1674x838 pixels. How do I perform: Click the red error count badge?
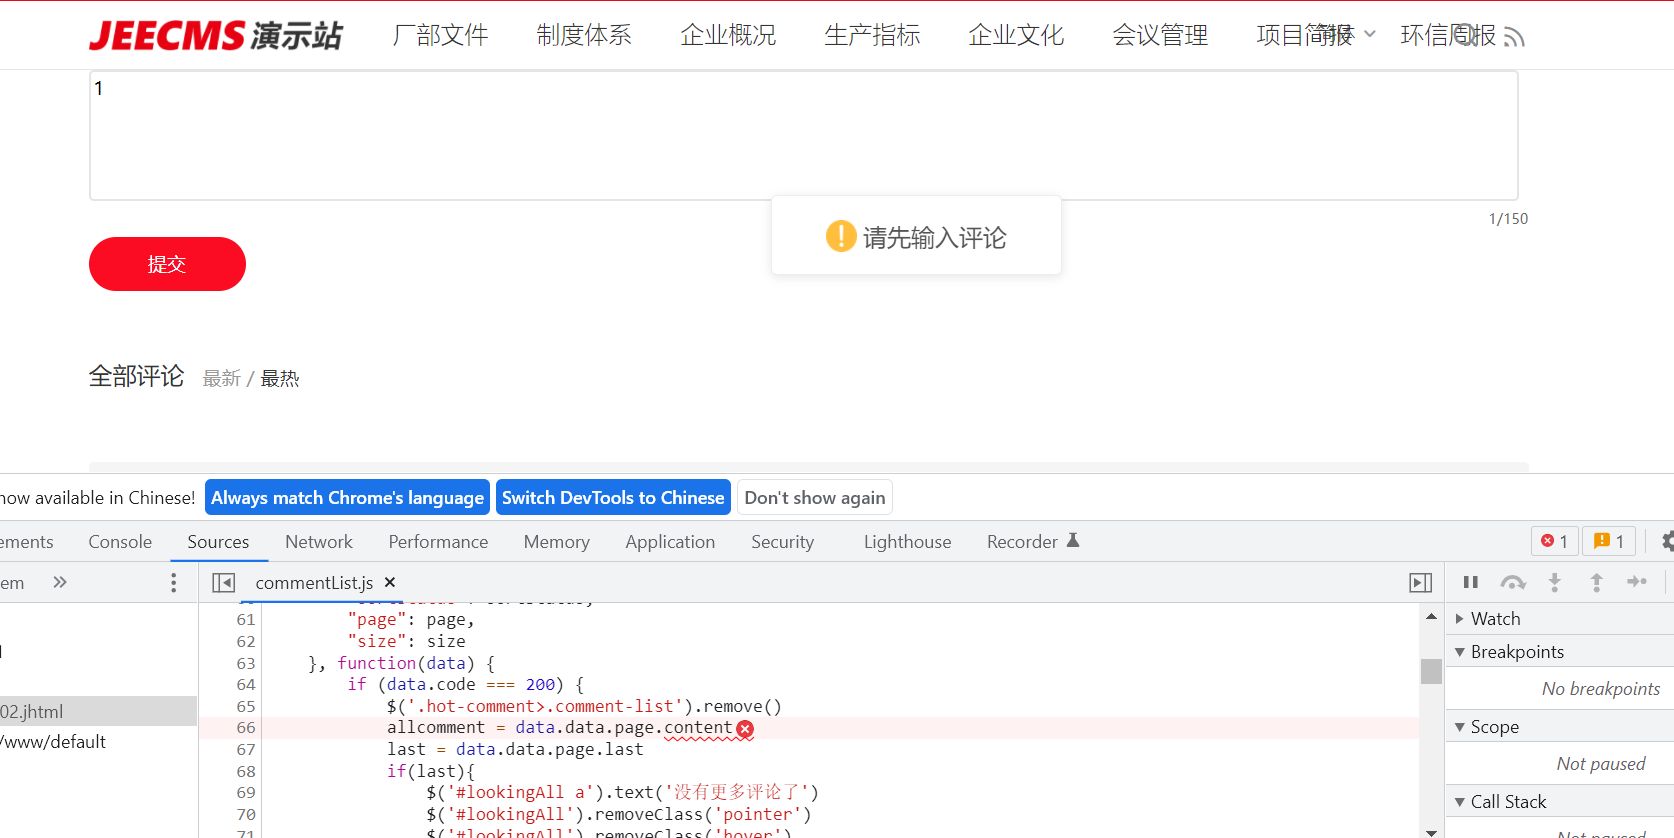(x=1554, y=541)
